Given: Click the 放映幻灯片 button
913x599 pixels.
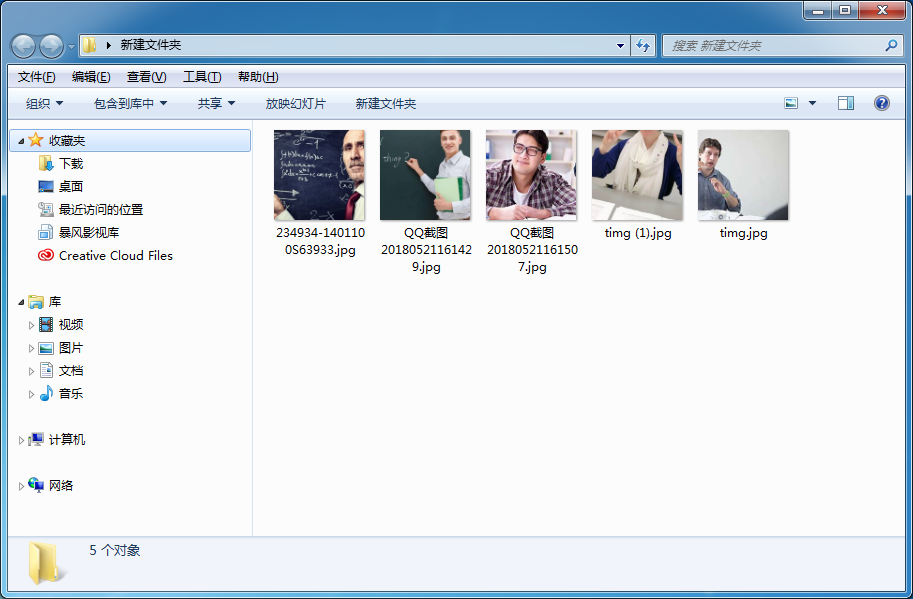Looking at the screenshot, I should (x=295, y=104).
